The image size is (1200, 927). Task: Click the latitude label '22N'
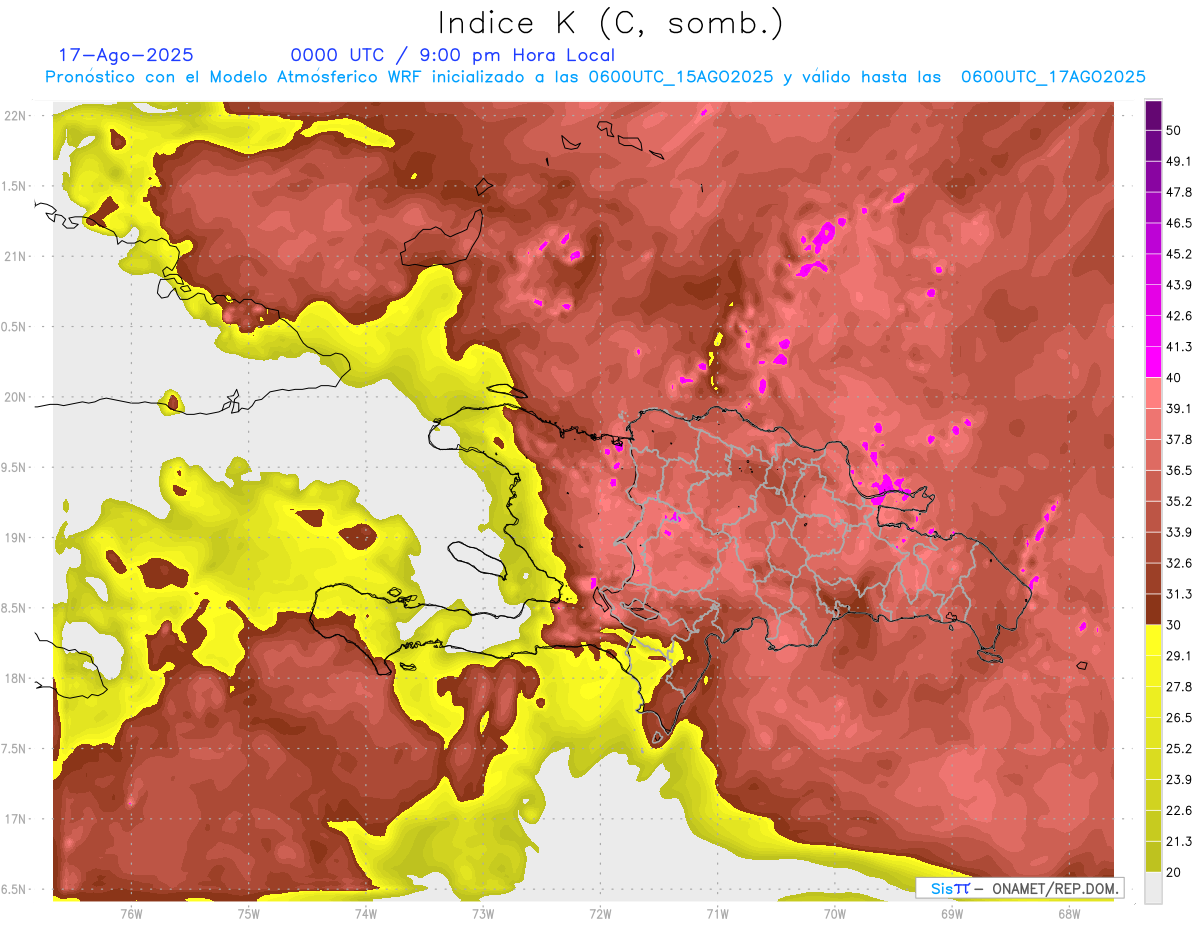(15, 115)
